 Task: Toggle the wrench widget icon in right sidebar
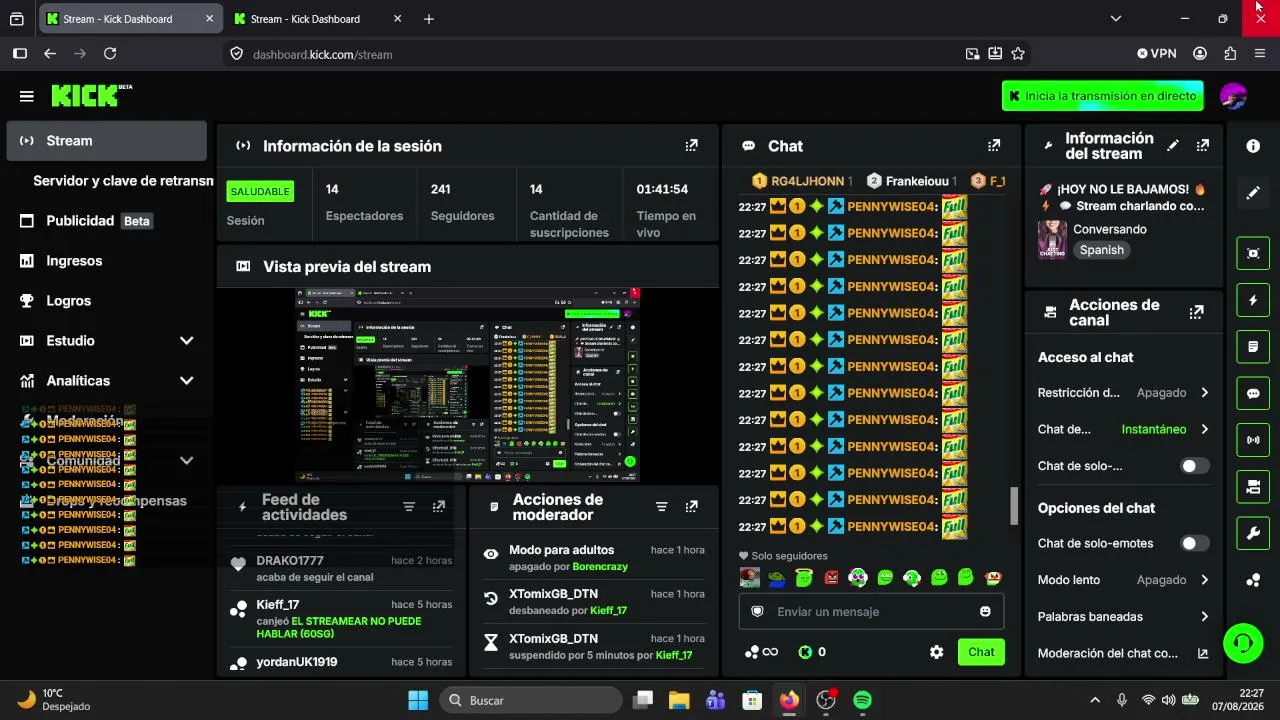click(1253, 534)
